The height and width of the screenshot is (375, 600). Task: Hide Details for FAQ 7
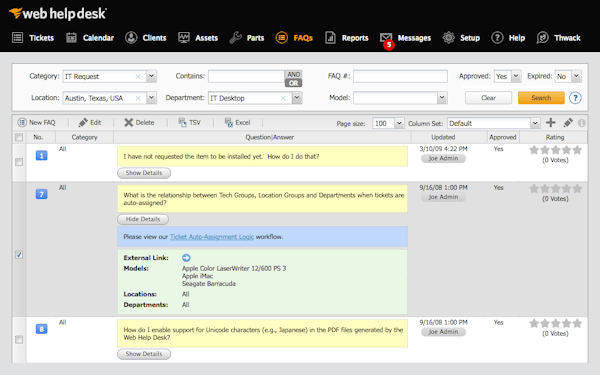143,219
